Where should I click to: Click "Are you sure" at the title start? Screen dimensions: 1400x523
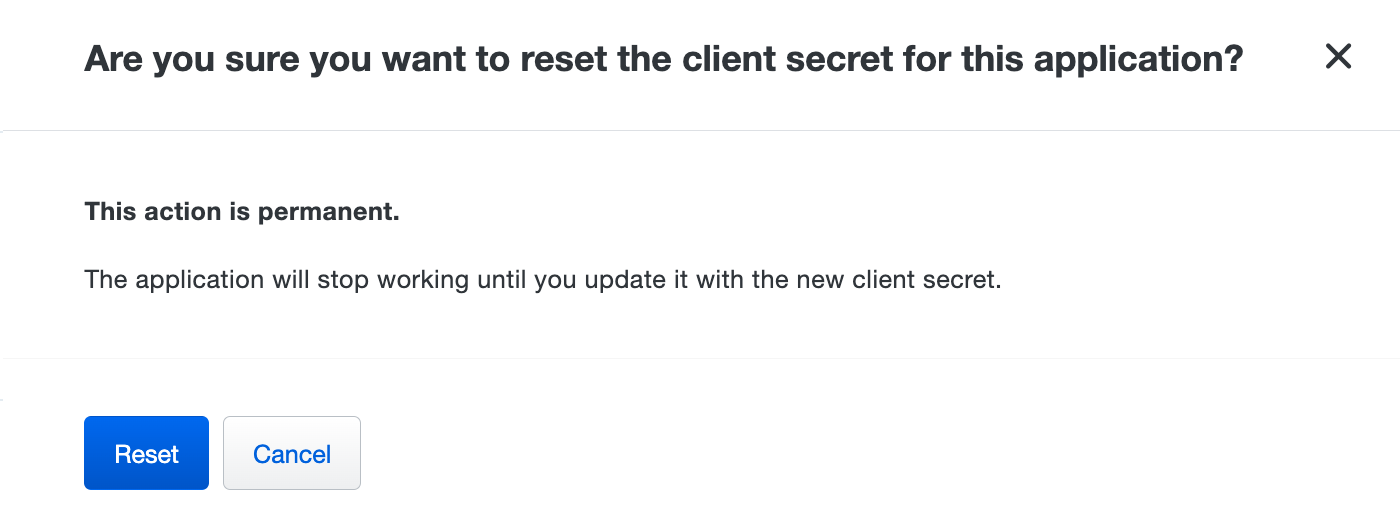tap(191, 59)
